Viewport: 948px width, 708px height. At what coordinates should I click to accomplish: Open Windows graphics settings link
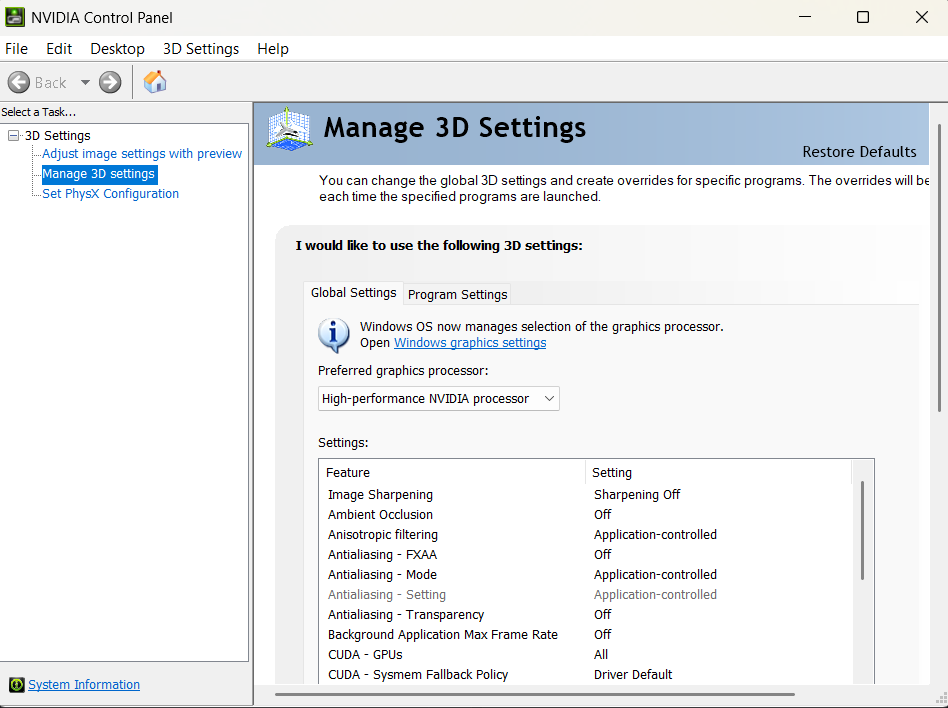(470, 343)
